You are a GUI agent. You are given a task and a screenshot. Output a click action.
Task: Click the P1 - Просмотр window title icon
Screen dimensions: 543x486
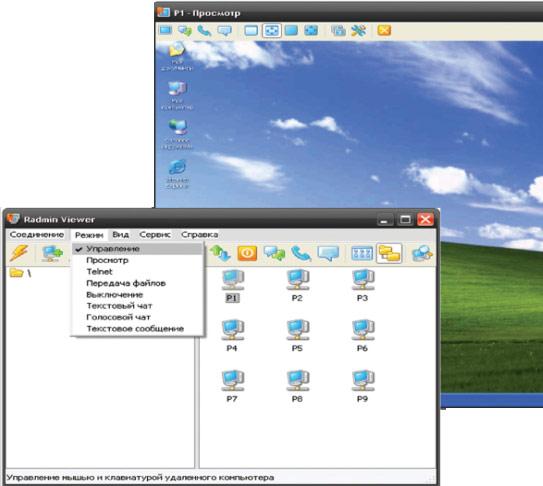163,12
